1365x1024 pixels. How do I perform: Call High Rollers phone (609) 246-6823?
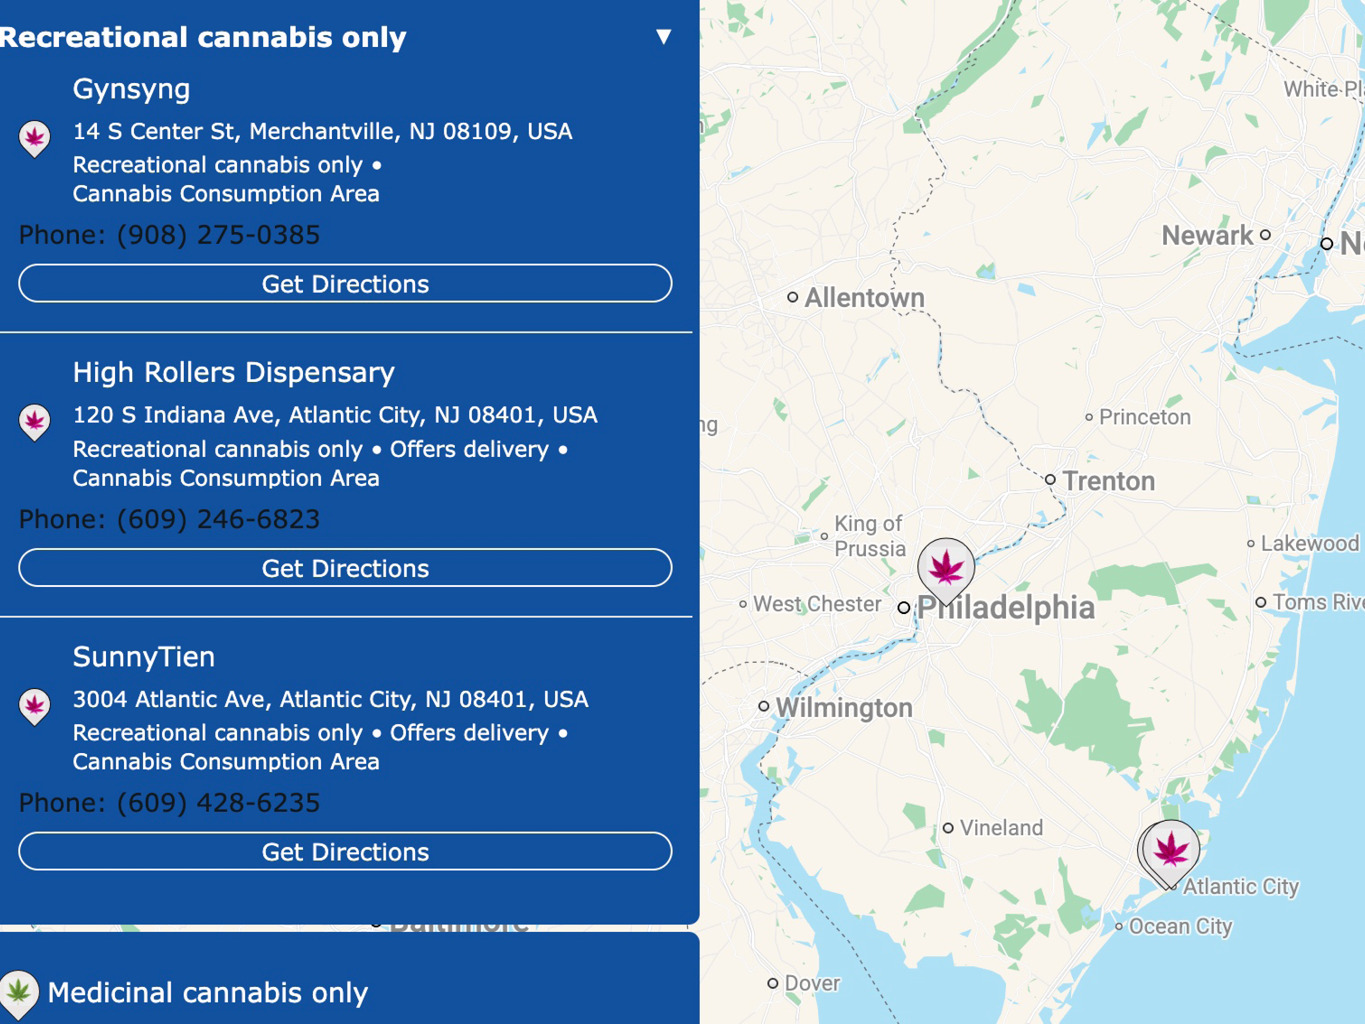pyautogui.click(x=218, y=519)
